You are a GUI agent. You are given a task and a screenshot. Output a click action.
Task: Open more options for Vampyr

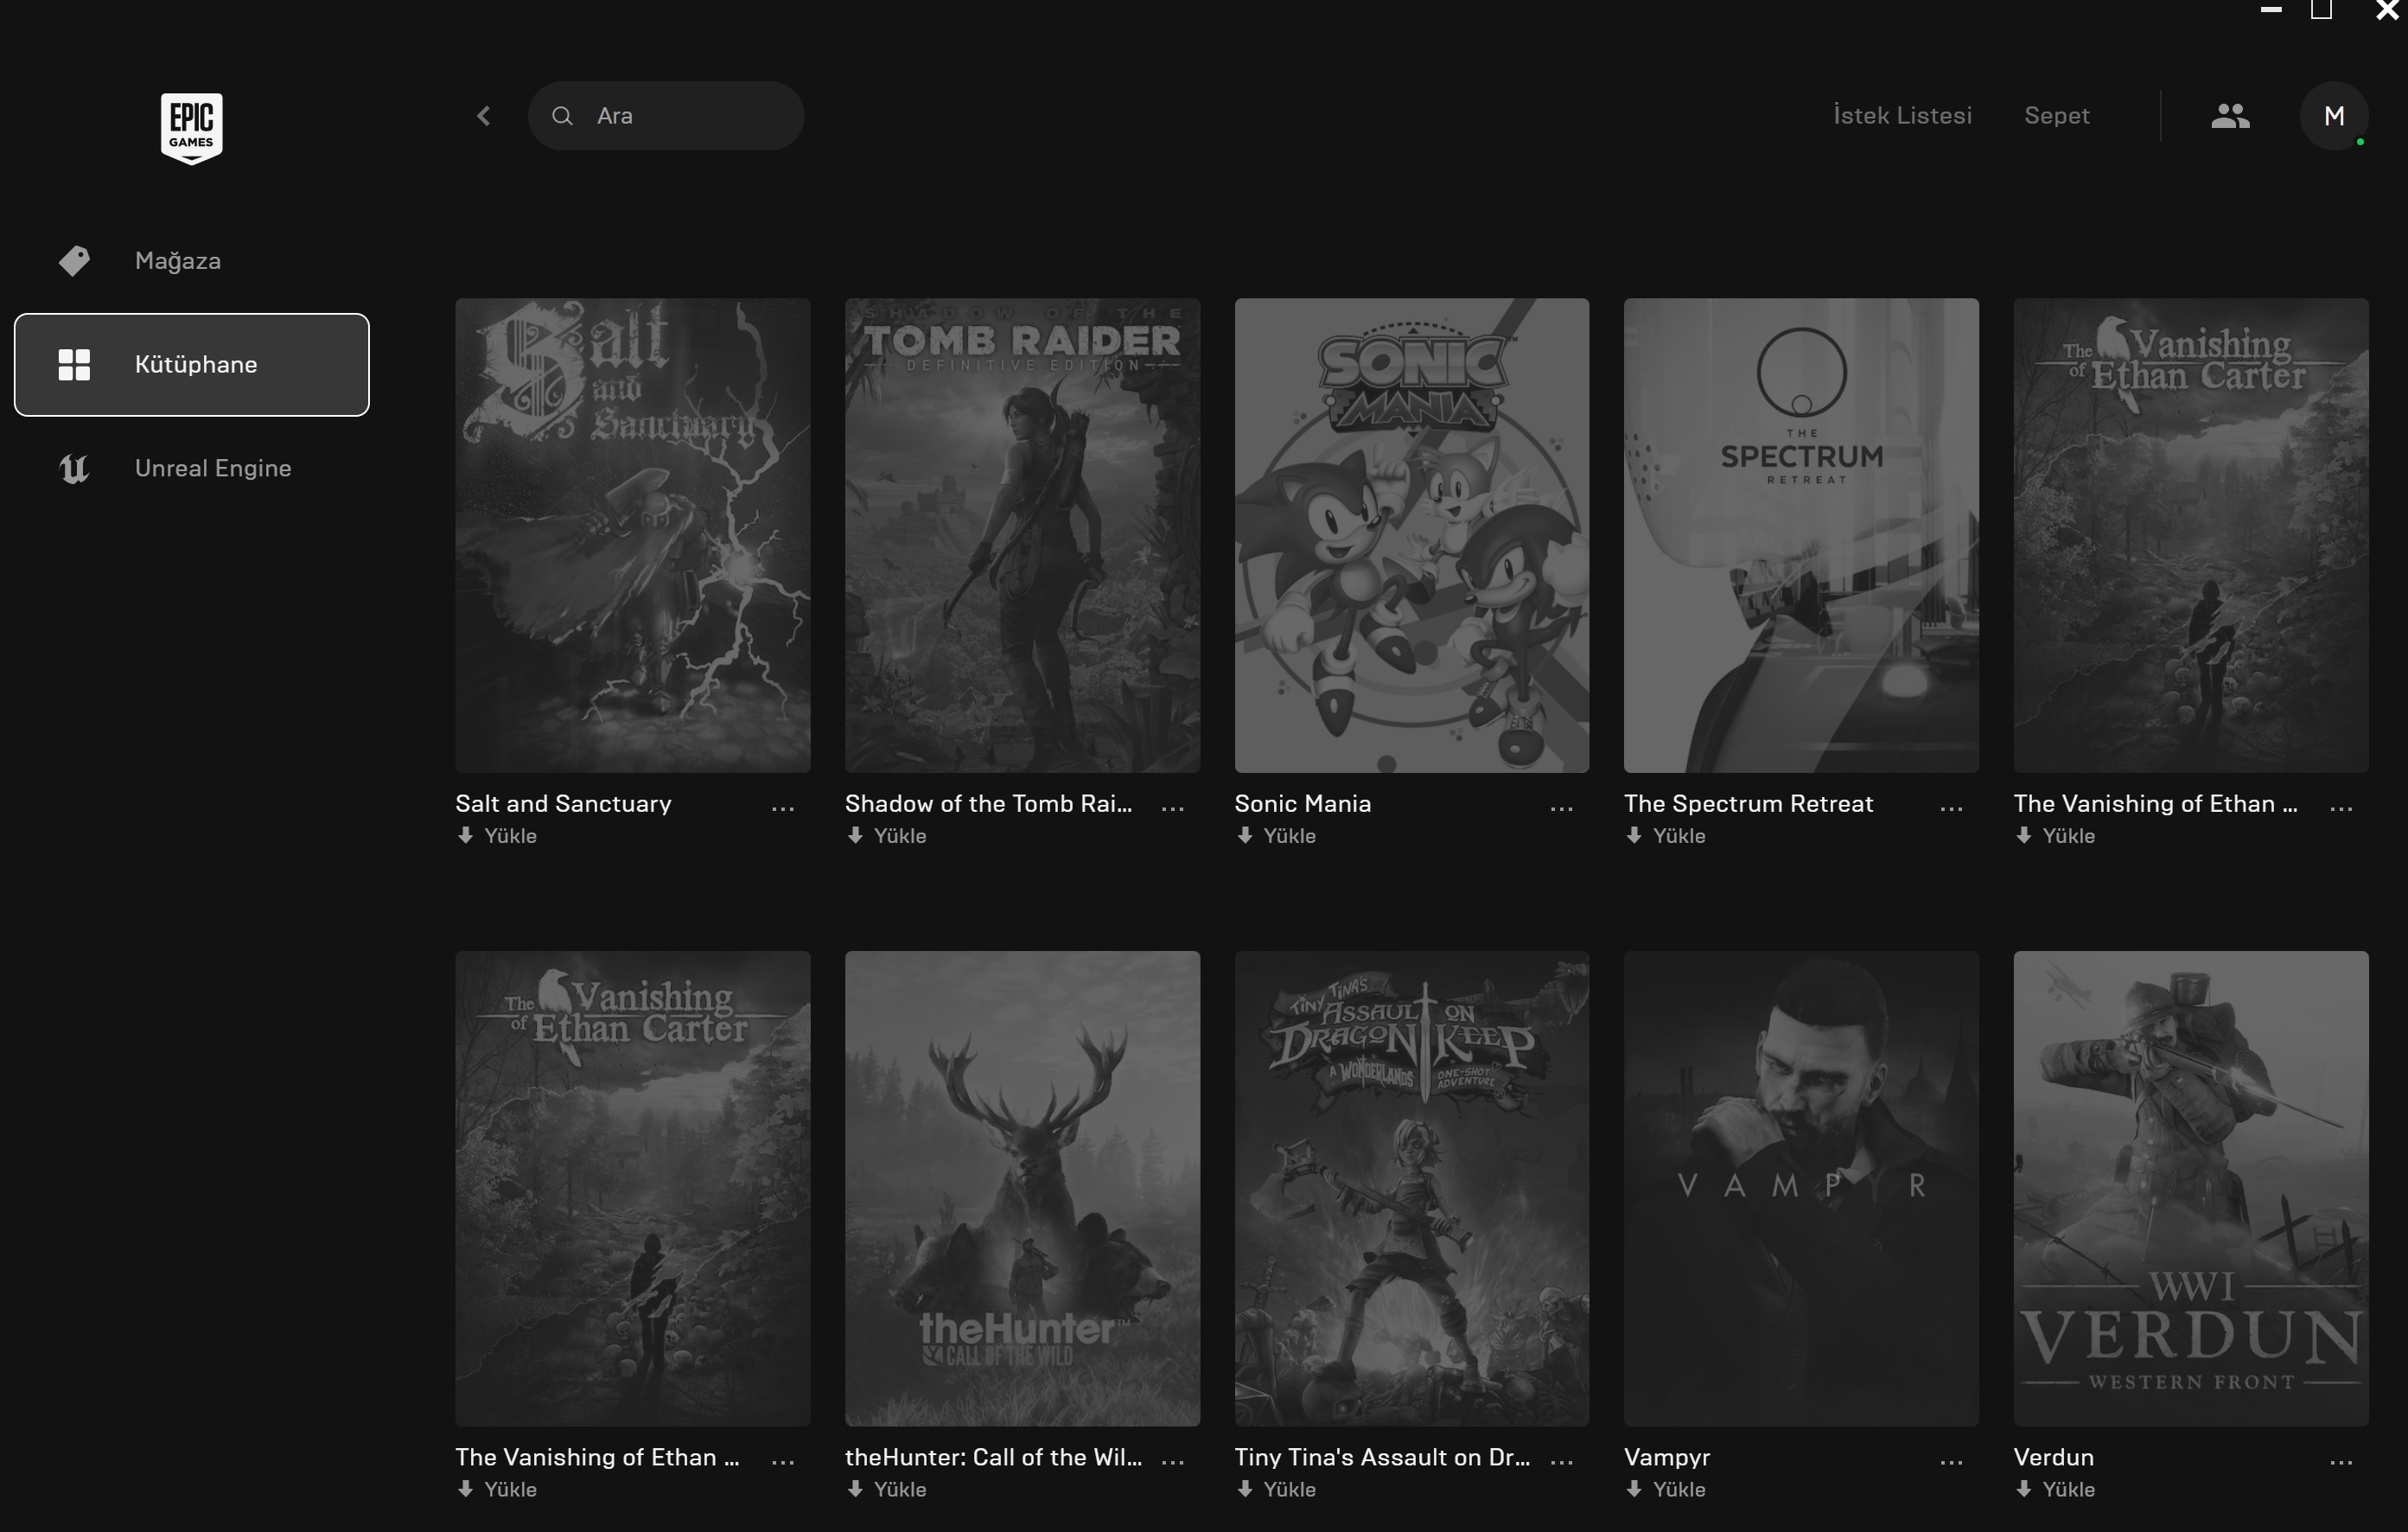pyautogui.click(x=1952, y=1462)
